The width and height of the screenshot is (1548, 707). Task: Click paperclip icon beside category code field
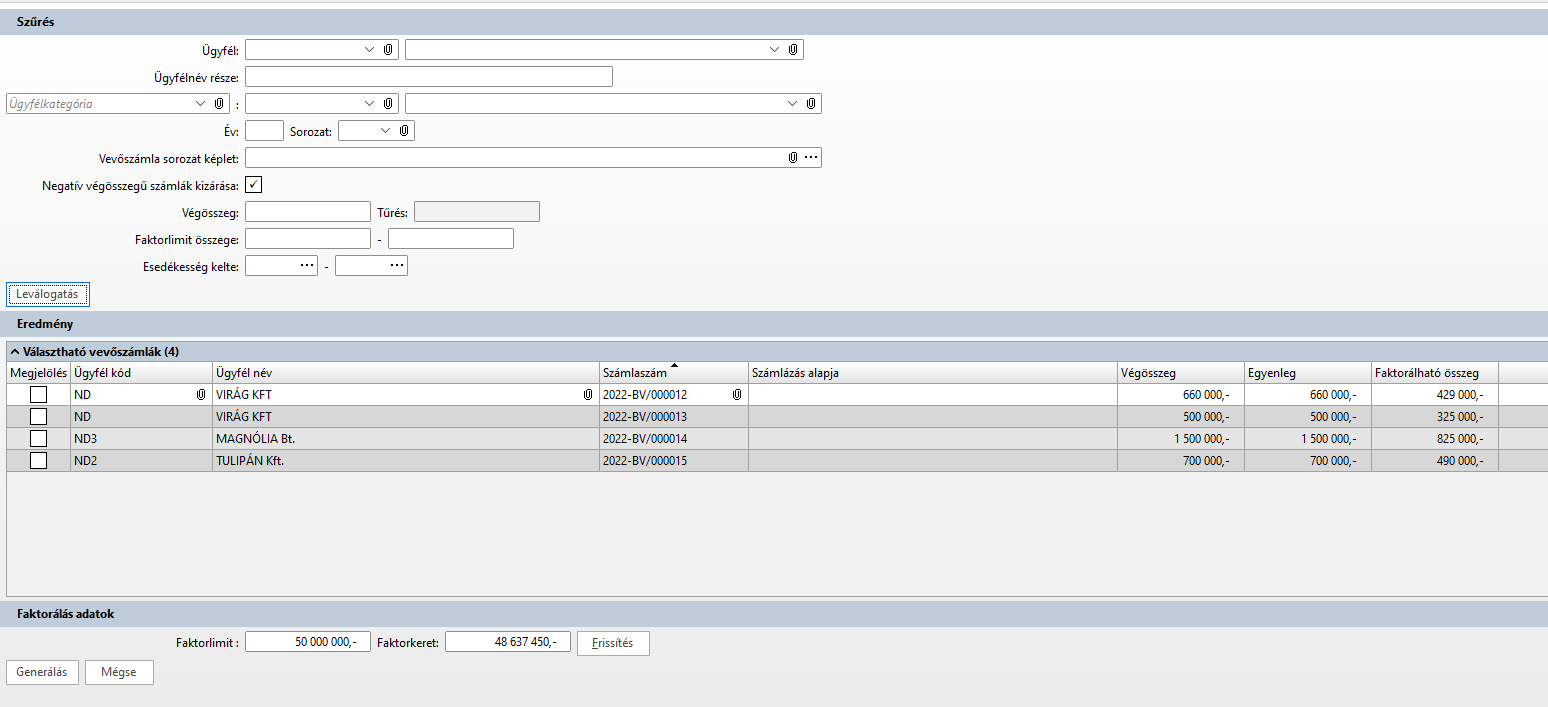388,103
